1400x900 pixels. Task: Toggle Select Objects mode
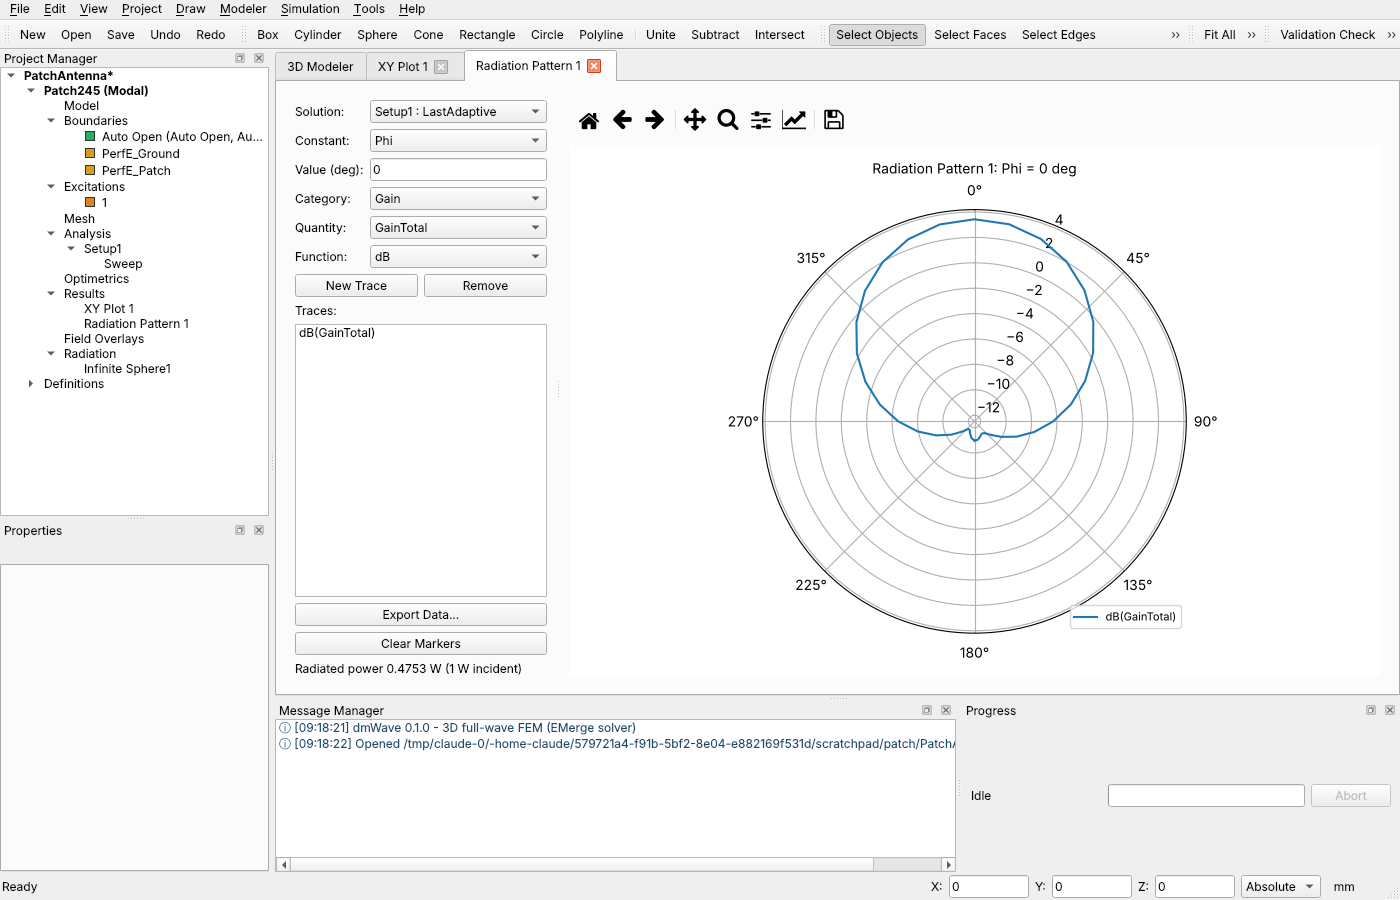877,35
